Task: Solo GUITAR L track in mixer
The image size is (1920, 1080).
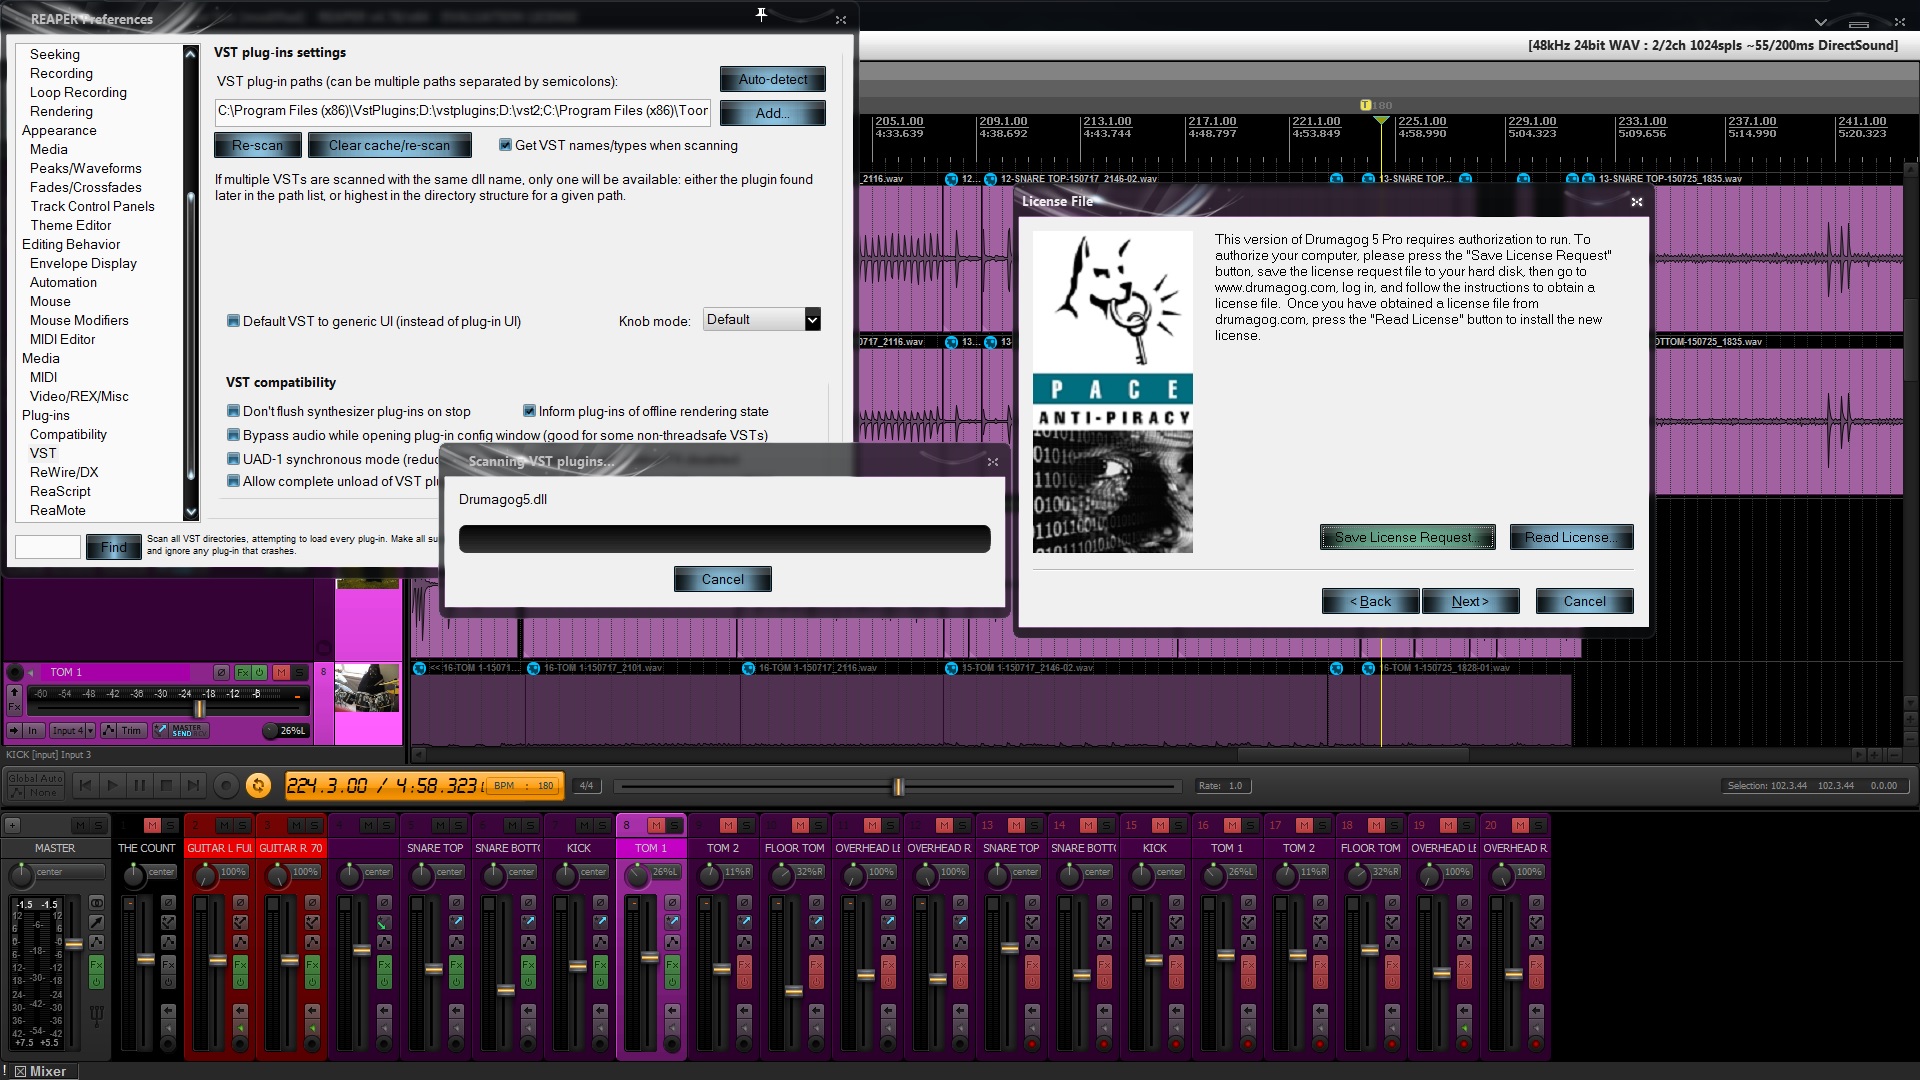Action: coord(242,825)
